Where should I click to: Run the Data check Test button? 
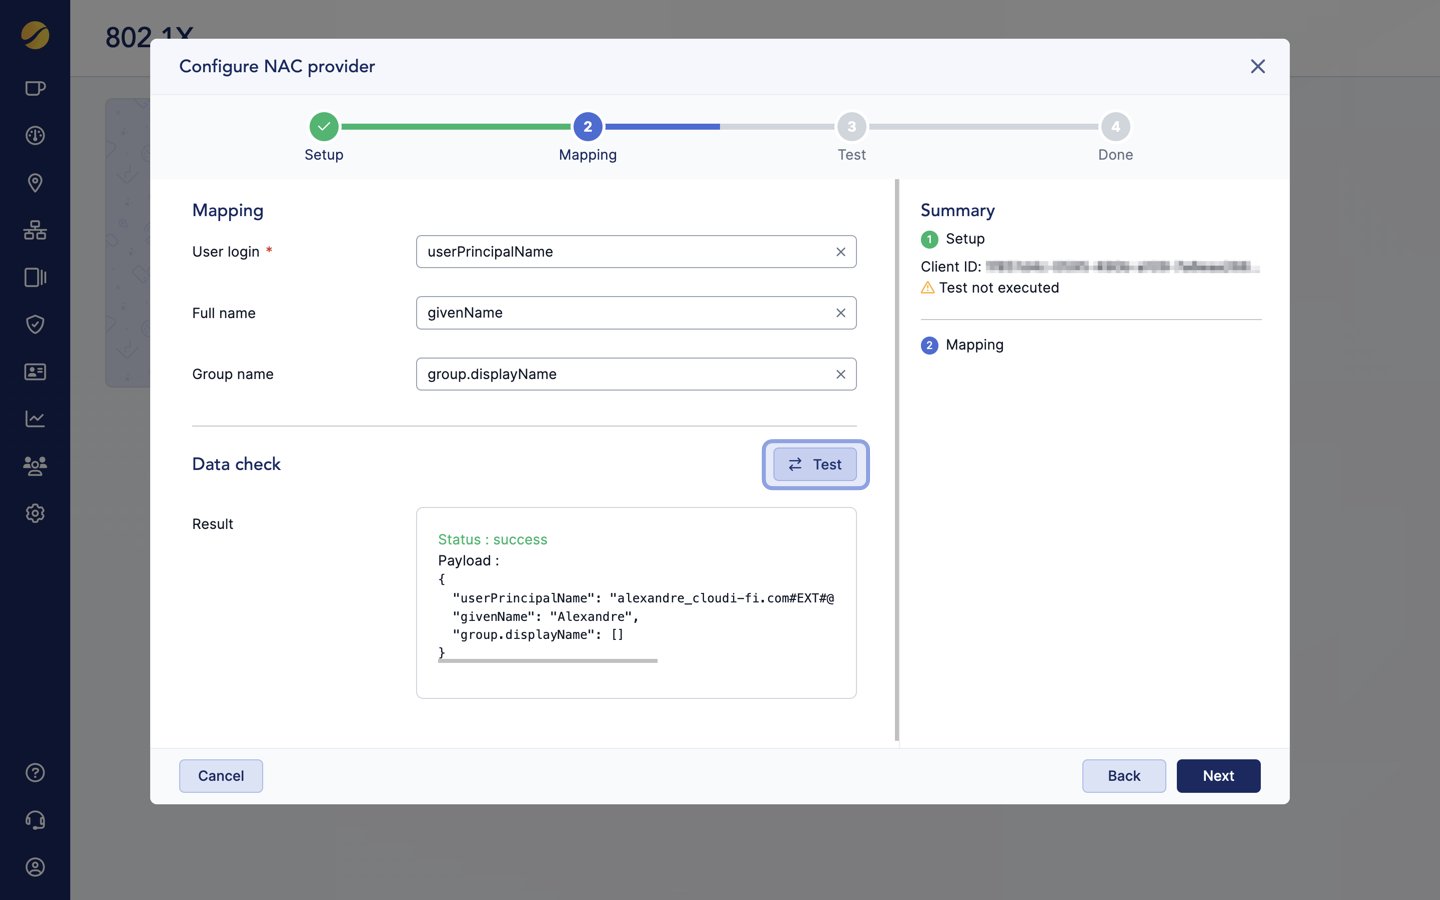coord(815,464)
